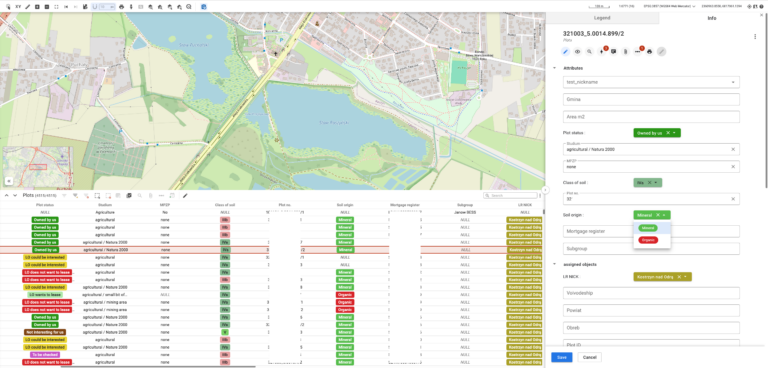Switch to the Legend tab

tap(602, 18)
